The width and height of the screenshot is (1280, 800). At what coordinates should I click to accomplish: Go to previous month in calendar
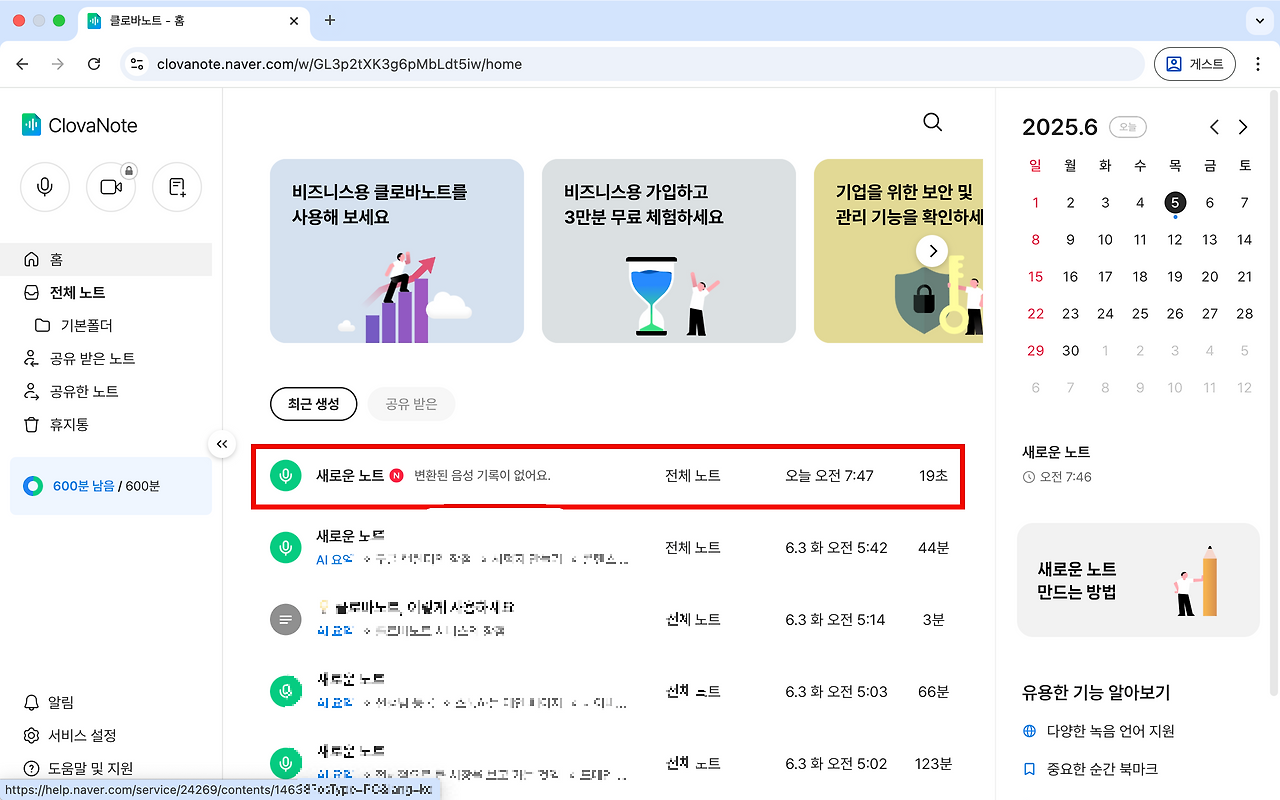point(1214,127)
